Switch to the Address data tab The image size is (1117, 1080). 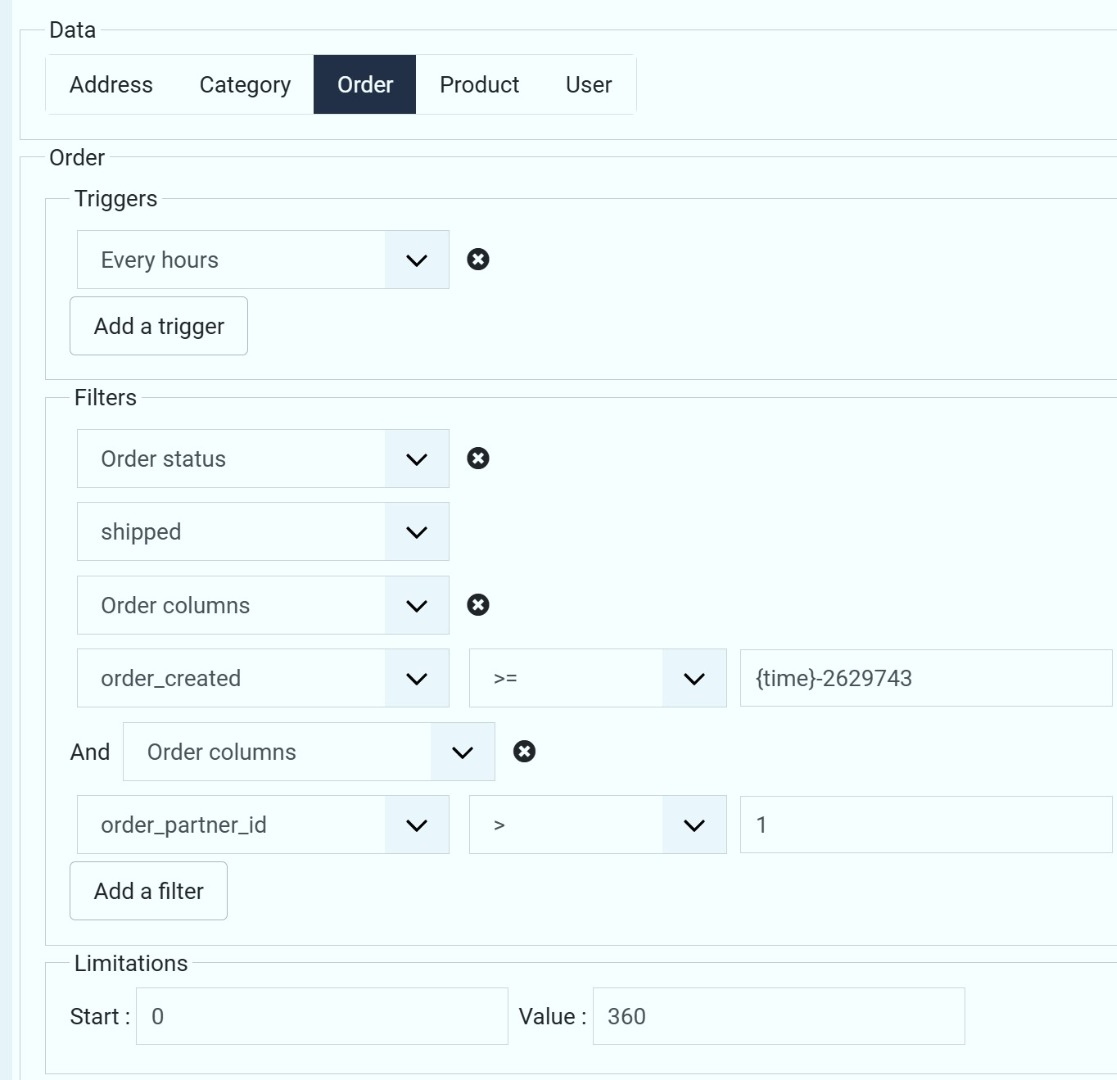coord(111,85)
